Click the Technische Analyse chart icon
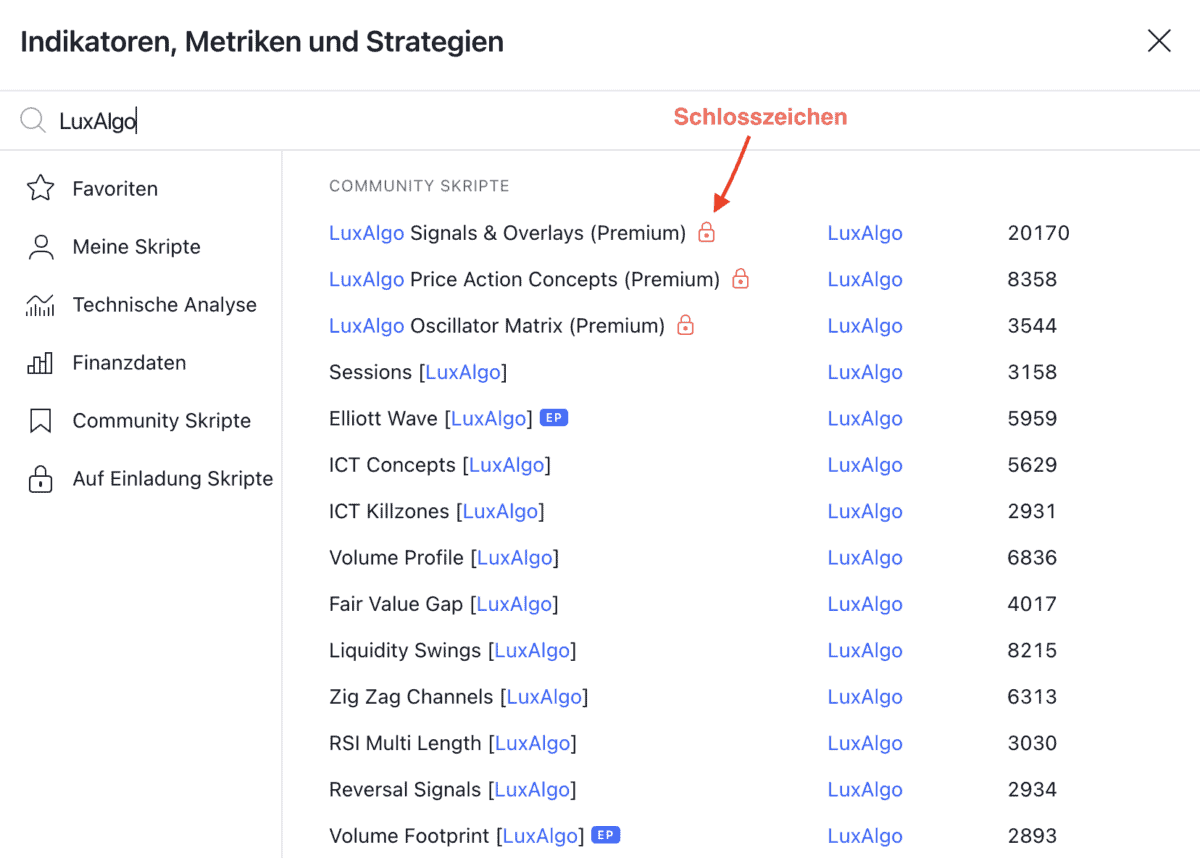The height and width of the screenshot is (858, 1200). tap(40, 304)
